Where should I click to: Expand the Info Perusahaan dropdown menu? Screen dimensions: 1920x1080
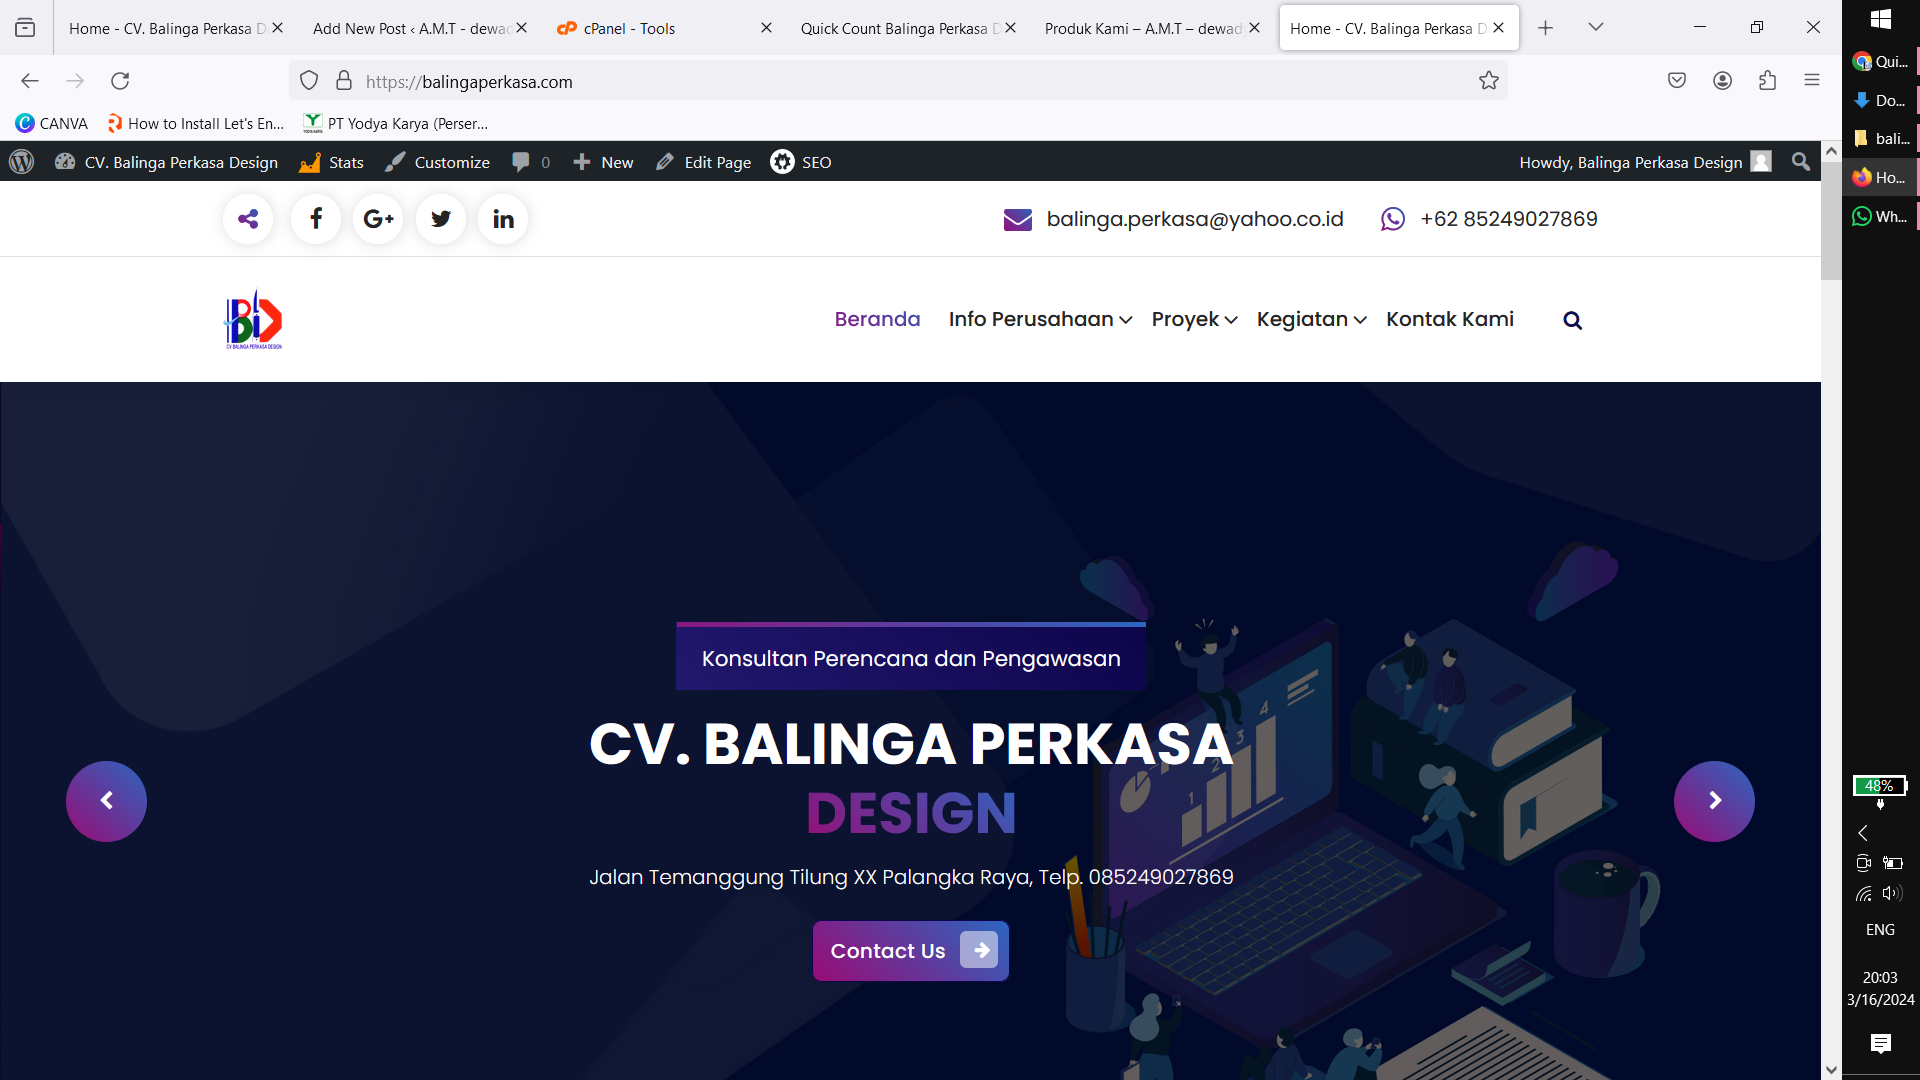[1040, 319]
